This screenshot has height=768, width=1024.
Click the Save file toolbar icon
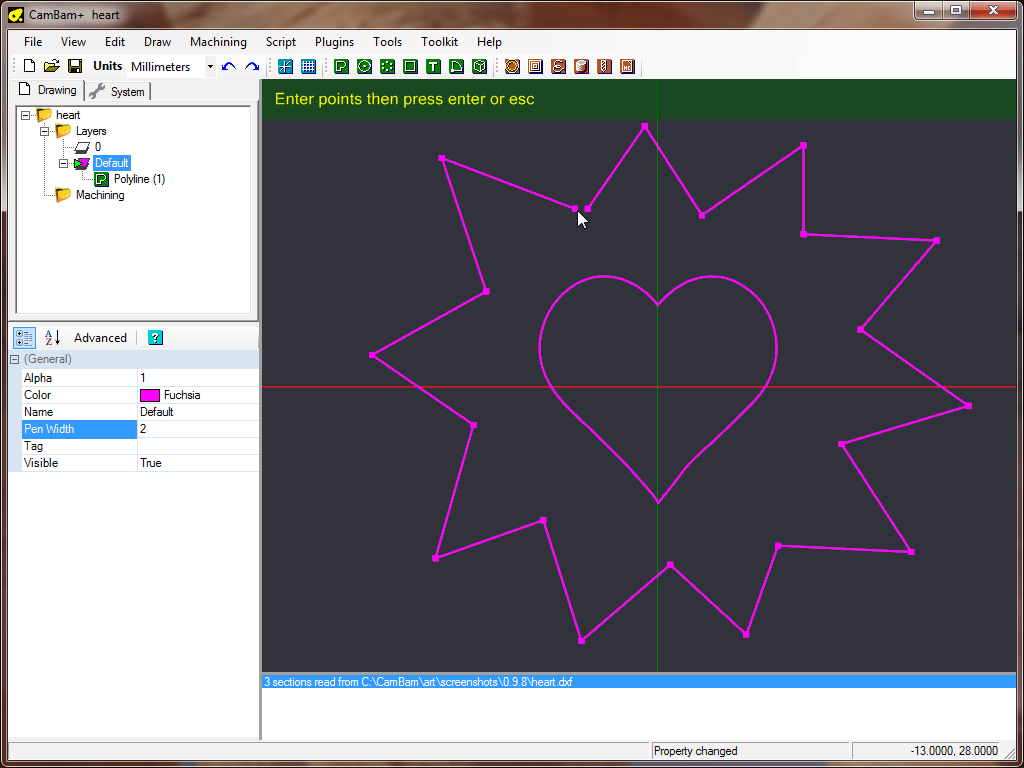pyautogui.click(x=75, y=67)
